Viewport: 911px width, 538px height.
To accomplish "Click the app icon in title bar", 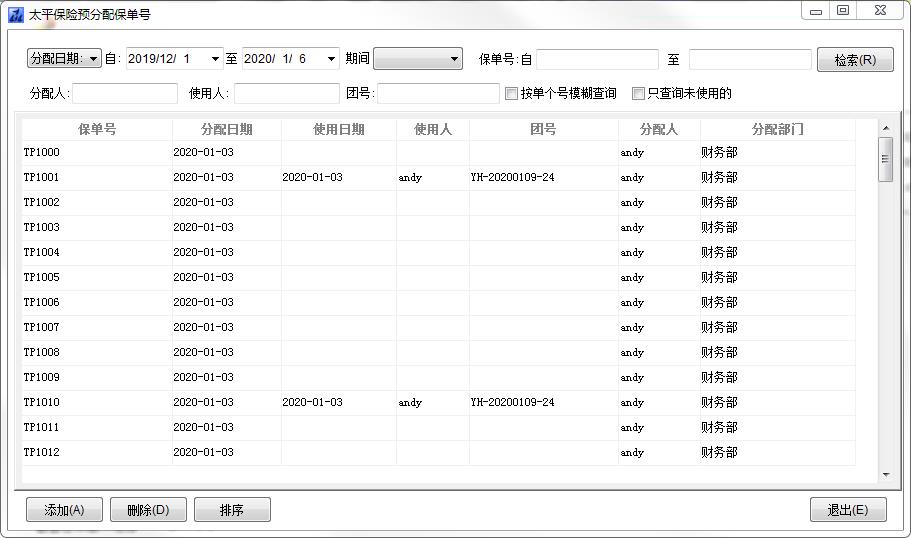I will point(15,15).
